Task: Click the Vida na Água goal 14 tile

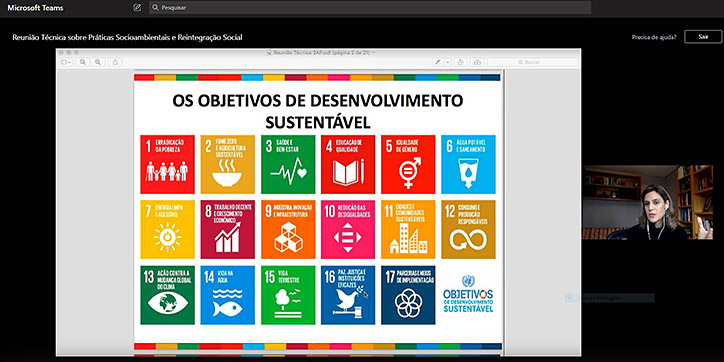Action: point(227,295)
